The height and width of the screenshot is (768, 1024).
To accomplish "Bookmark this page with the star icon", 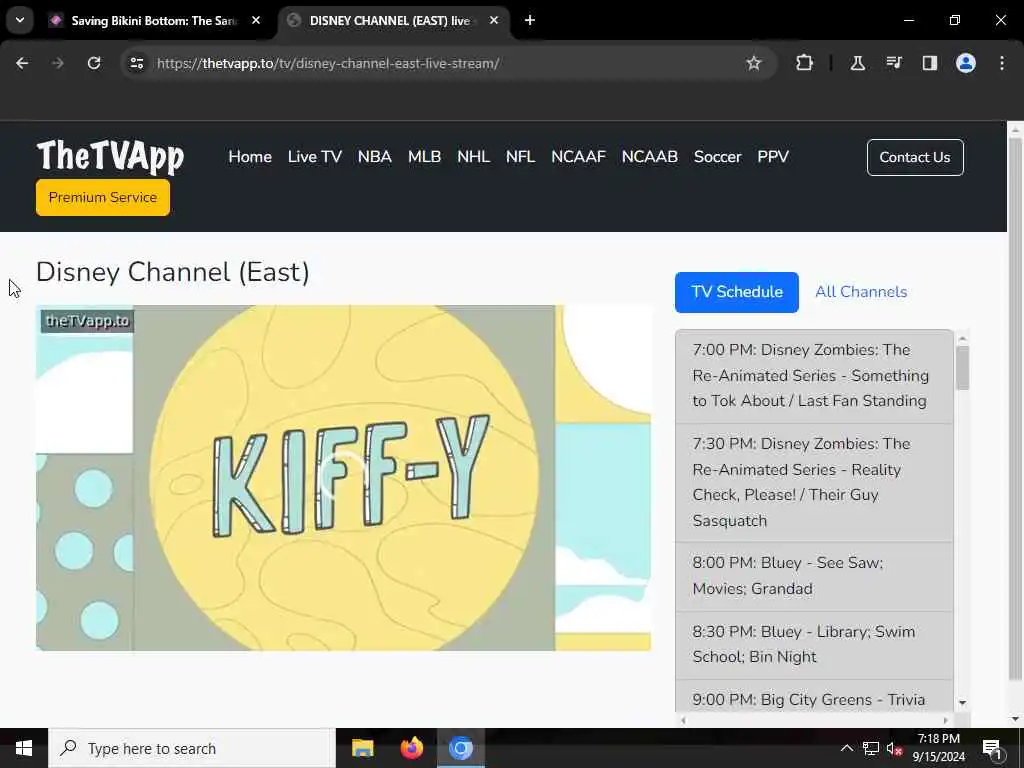I will (754, 63).
